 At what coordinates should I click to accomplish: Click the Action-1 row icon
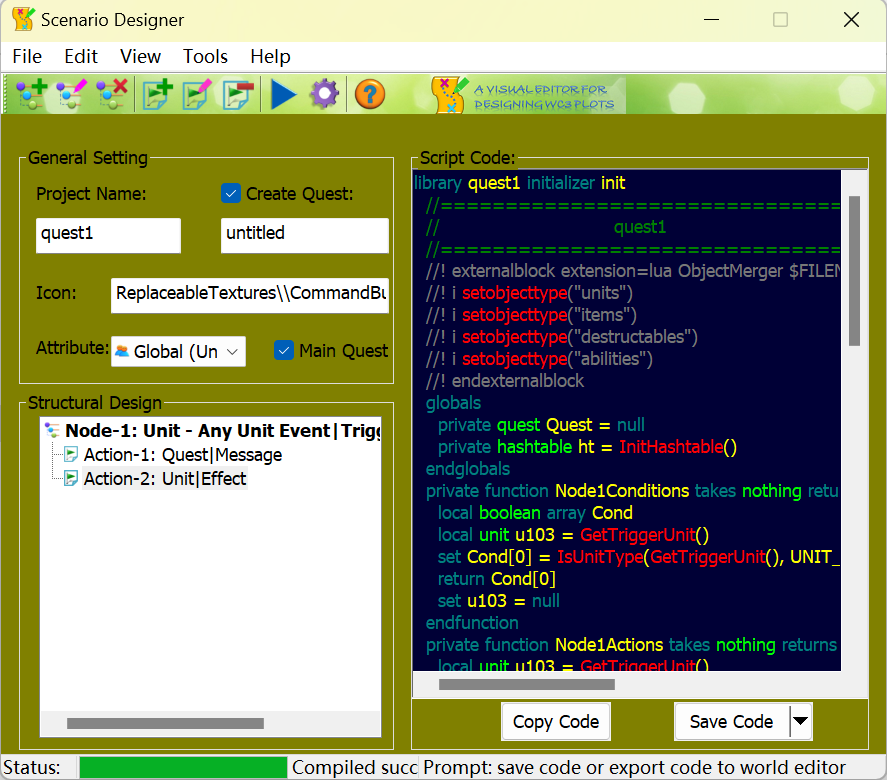[x=71, y=454]
